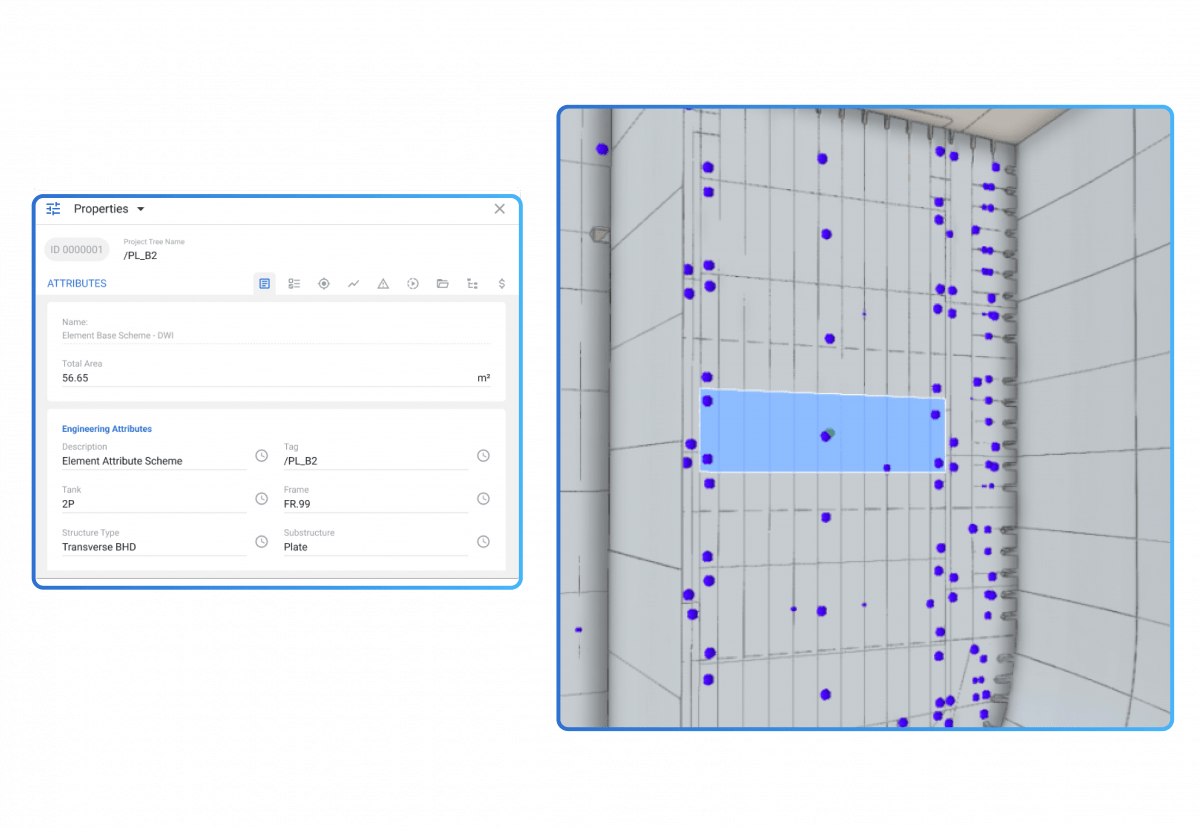Select the highlighted blue plate in the 3D view
This screenshot has width=1200, height=828.
point(820,430)
